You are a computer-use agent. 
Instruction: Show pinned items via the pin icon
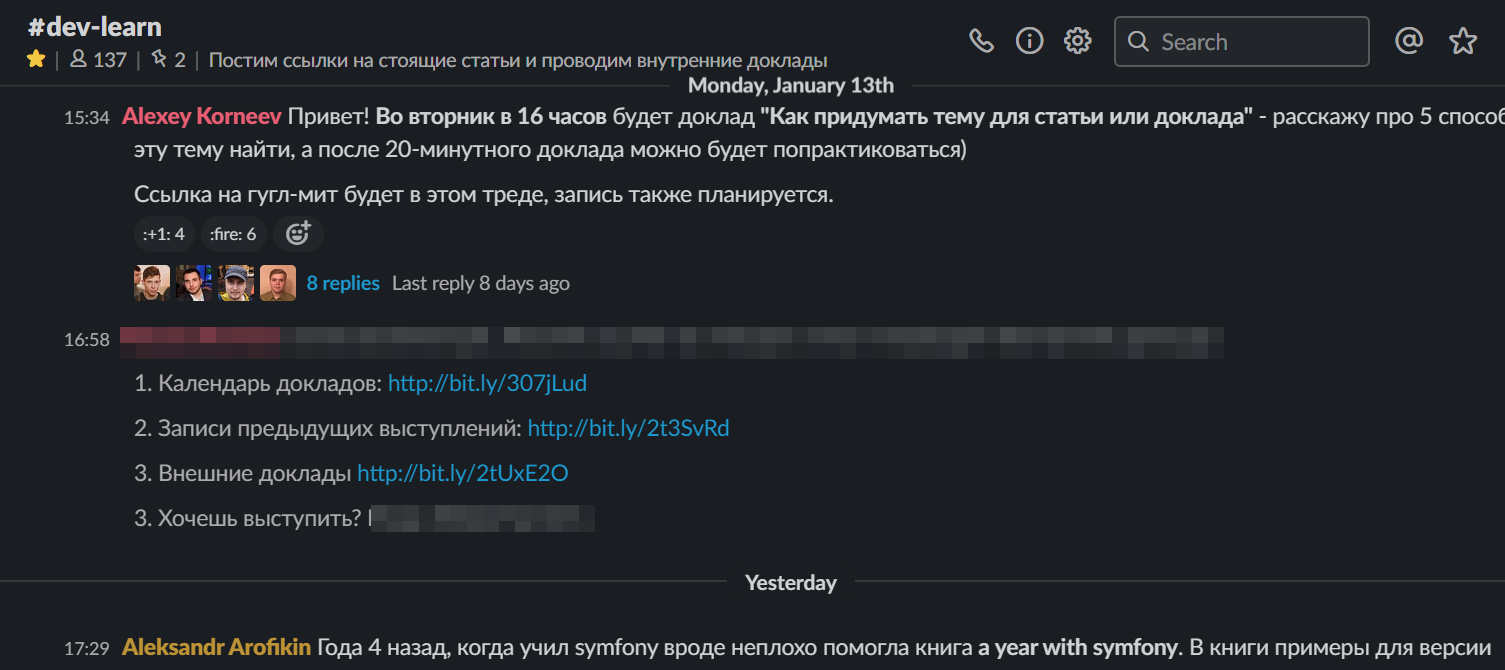click(x=162, y=60)
